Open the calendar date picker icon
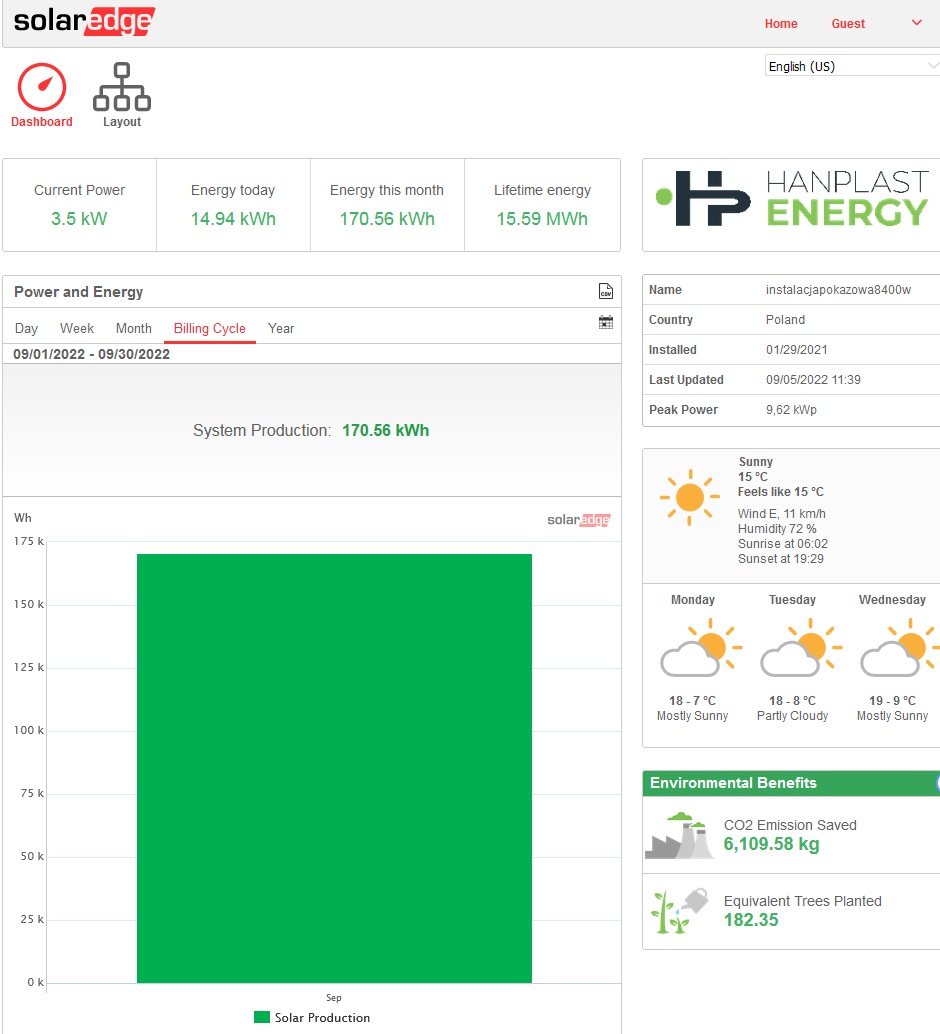The image size is (940, 1034). coord(605,322)
